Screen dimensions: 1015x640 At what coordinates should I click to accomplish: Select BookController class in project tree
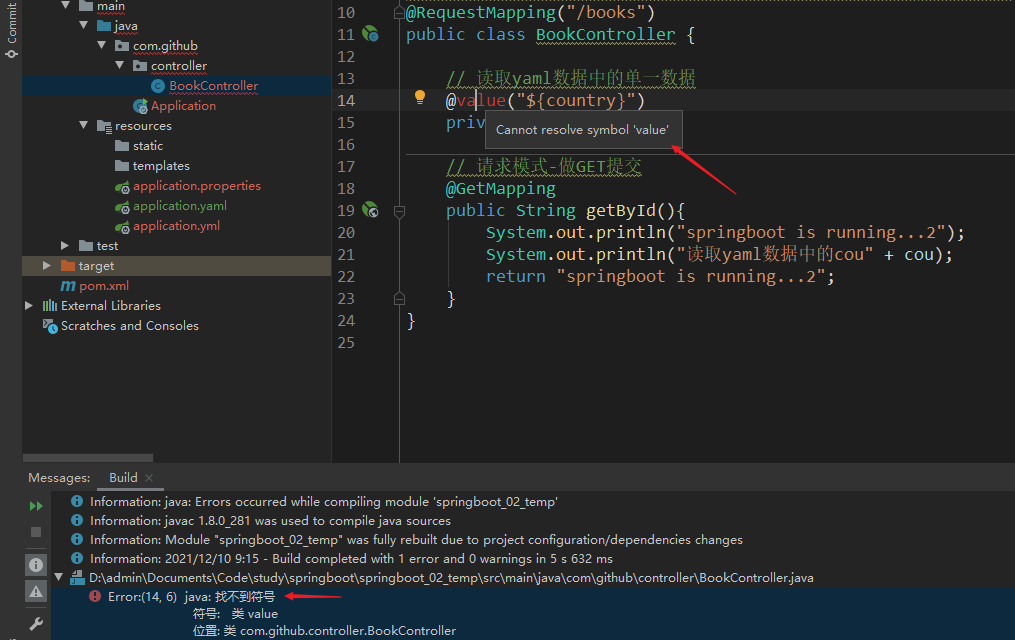(213, 85)
